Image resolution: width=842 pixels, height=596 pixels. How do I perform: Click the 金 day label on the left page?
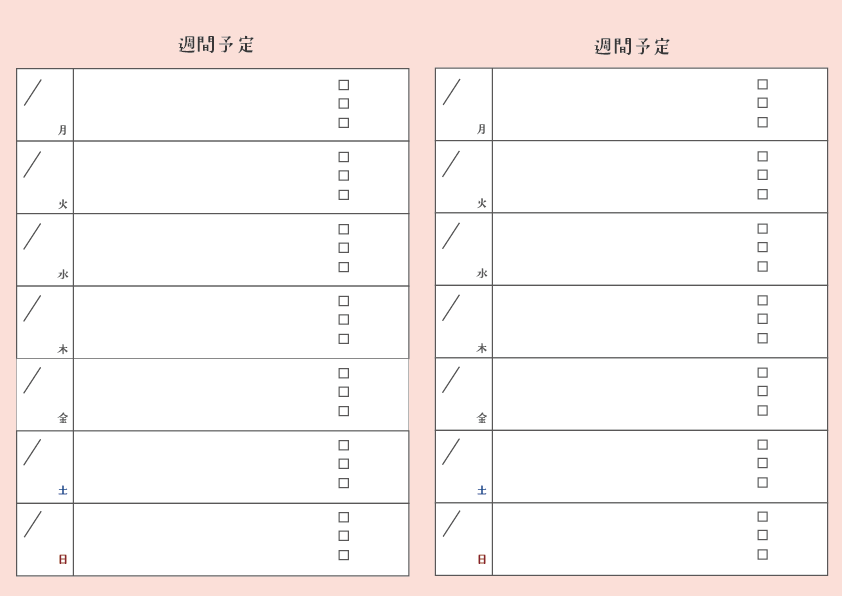63,418
